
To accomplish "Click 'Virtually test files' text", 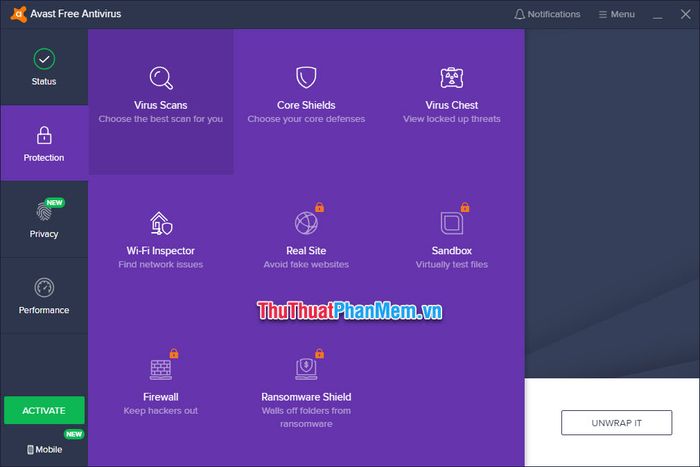I will [452, 264].
